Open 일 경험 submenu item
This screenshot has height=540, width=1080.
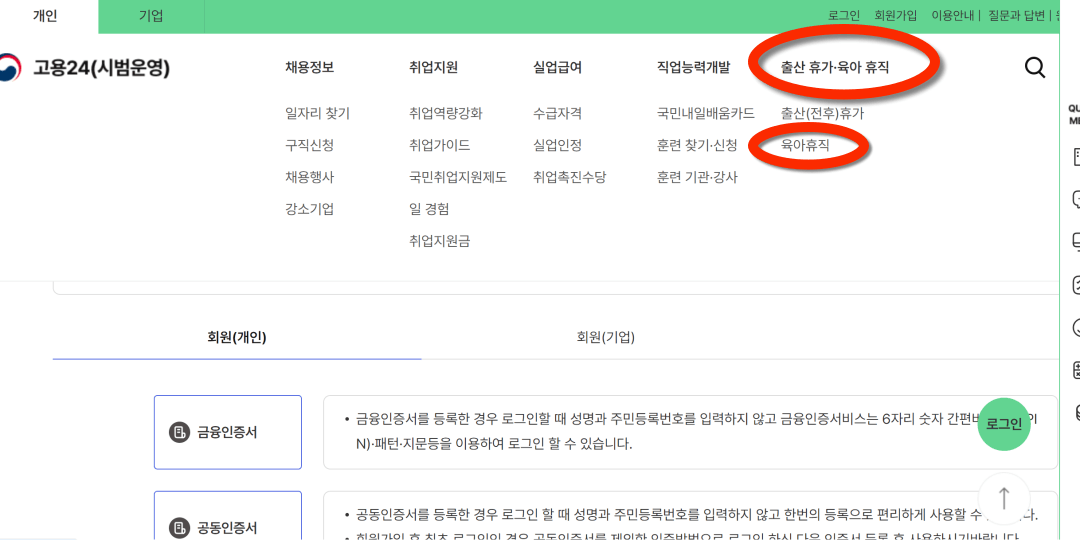[x=429, y=209]
